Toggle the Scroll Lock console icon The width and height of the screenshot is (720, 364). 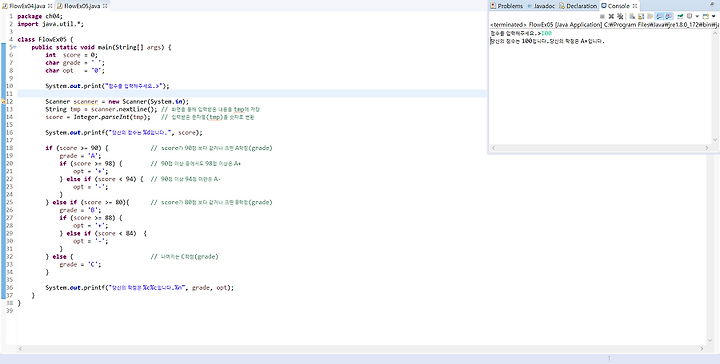click(x=641, y=16)
